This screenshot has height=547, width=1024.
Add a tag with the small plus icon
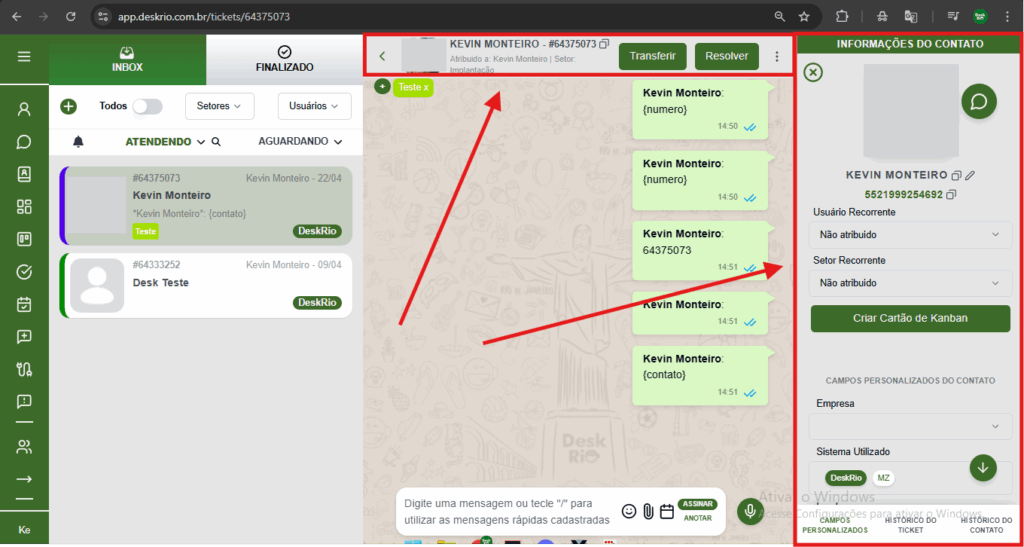[x=383, y=86]
